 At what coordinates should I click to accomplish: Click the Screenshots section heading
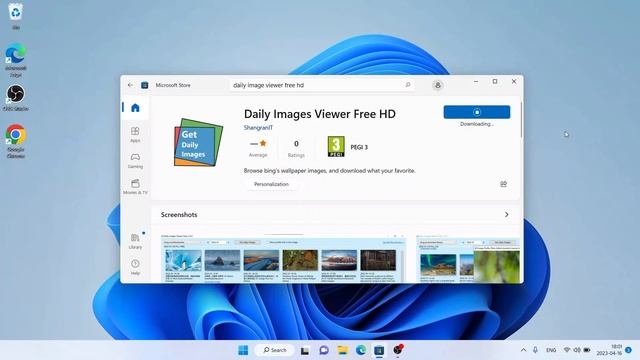[179, 214]
